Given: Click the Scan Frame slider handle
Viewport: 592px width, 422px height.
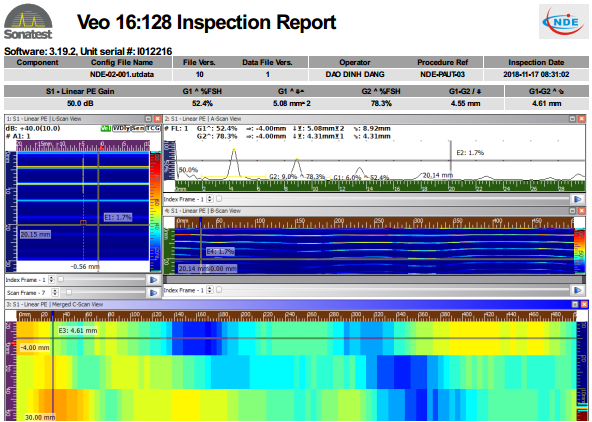Looking at the screenshot, I should click(x=69, y=292).
